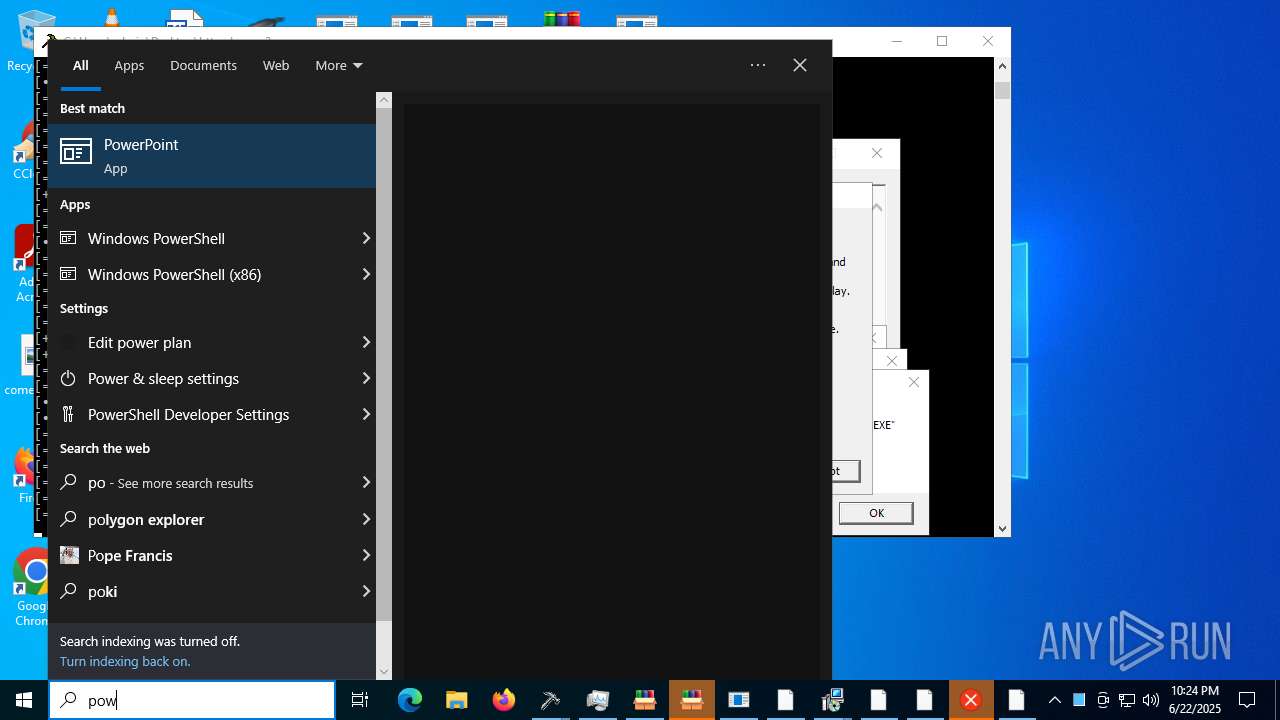Image resolution: width=1280 pixels, height=720 pixels.
Task: Open clock showing 10:24 PM
Action: click(x=1194, y=700)
